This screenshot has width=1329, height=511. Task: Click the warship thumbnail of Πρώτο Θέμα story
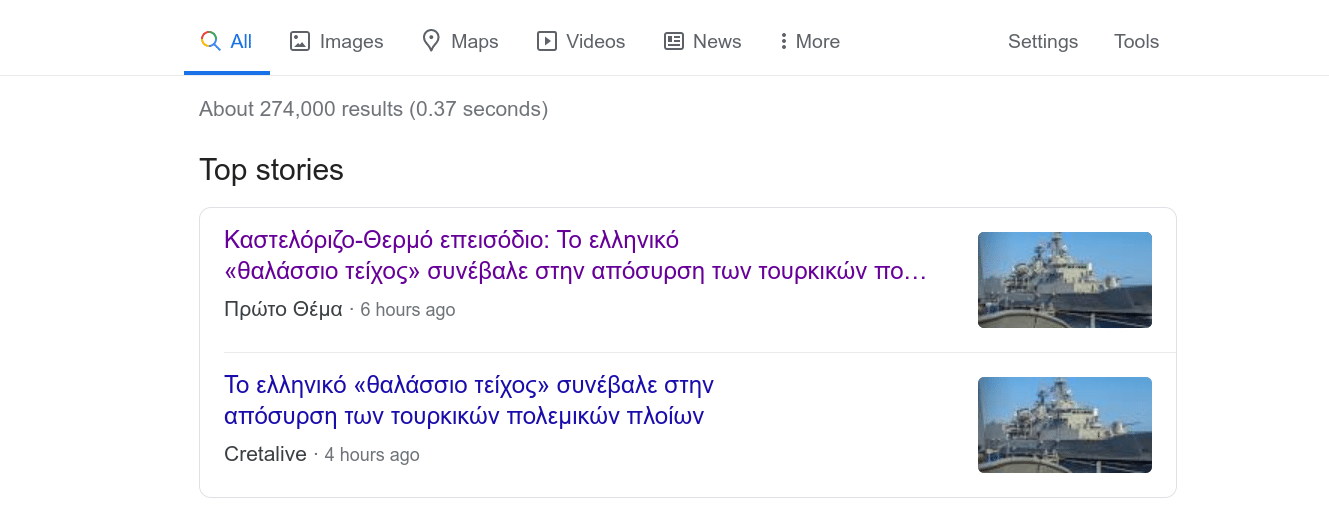1064,280
